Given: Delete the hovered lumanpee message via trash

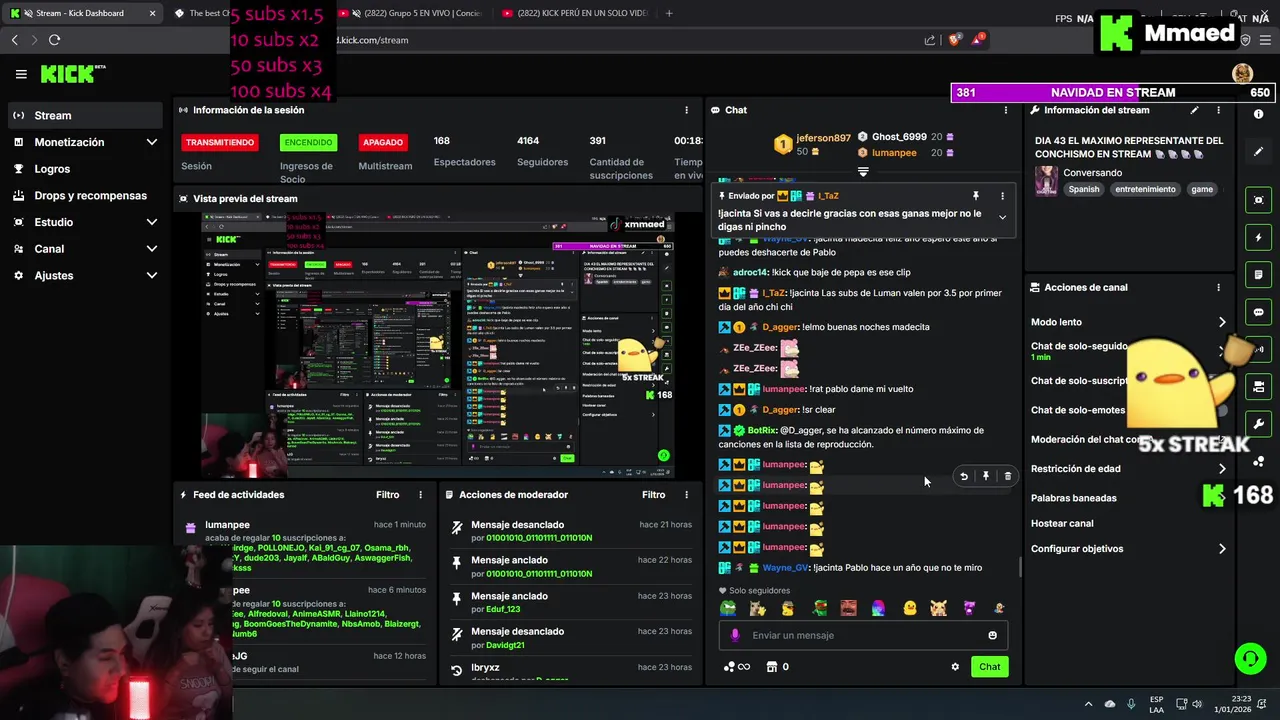Looking at the screenshot, I should 1007,476.
